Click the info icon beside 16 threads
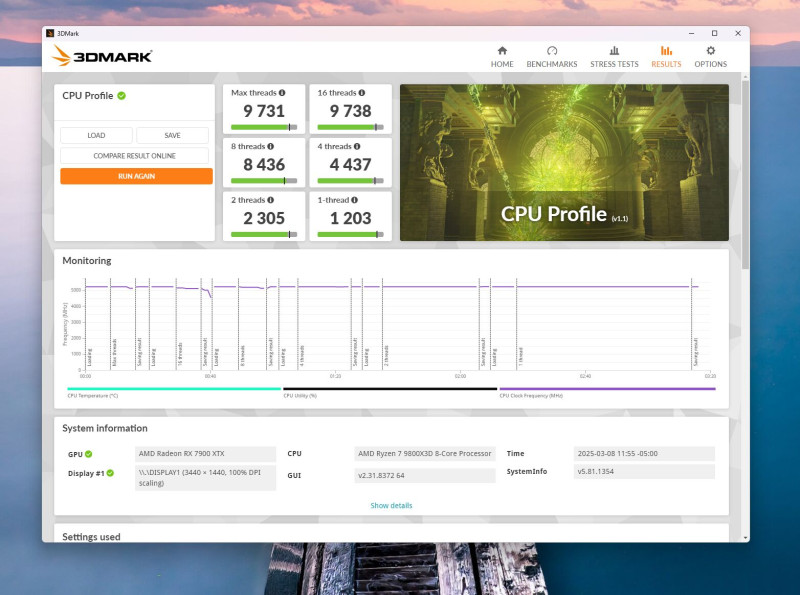This screenshot has height=595, width=800. pyautogui.click(x=362, y=93)
